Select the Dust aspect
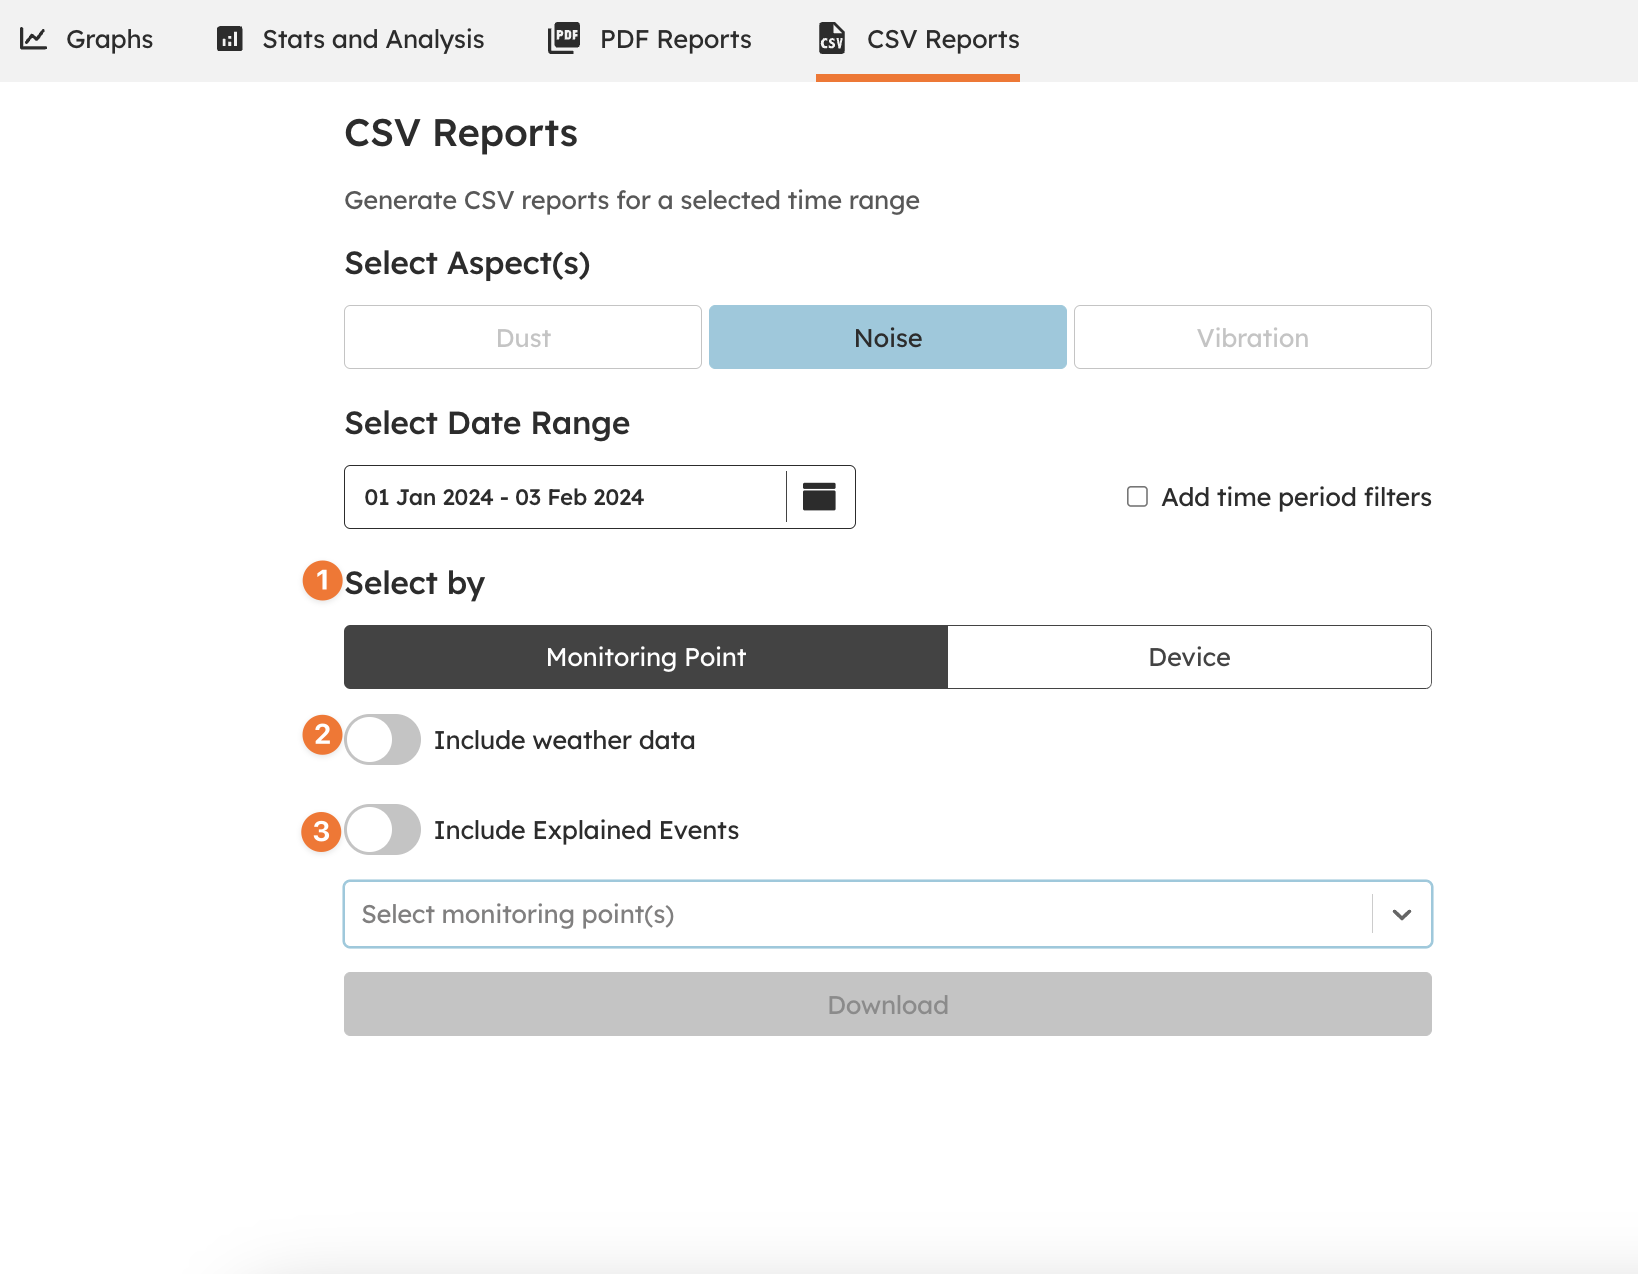 [x=521, y=337]
